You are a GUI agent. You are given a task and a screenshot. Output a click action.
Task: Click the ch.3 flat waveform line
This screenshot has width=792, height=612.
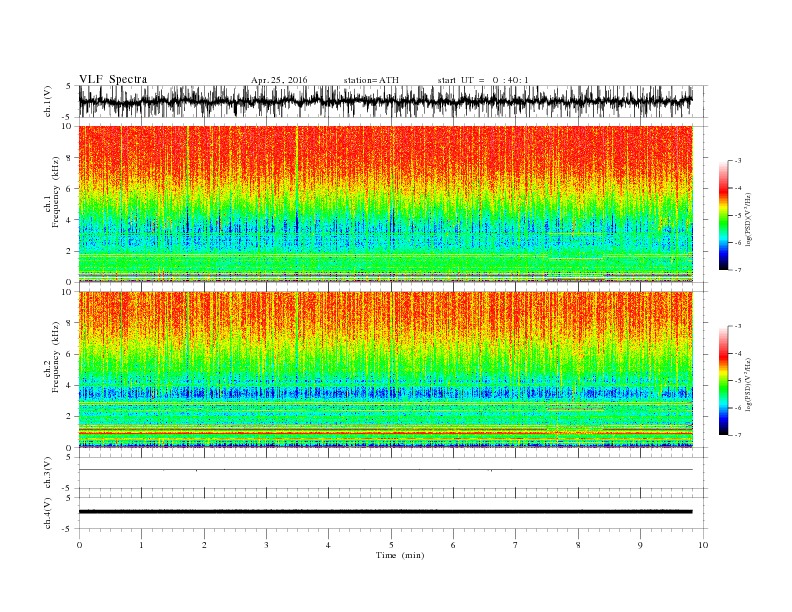tap(385, 470)
